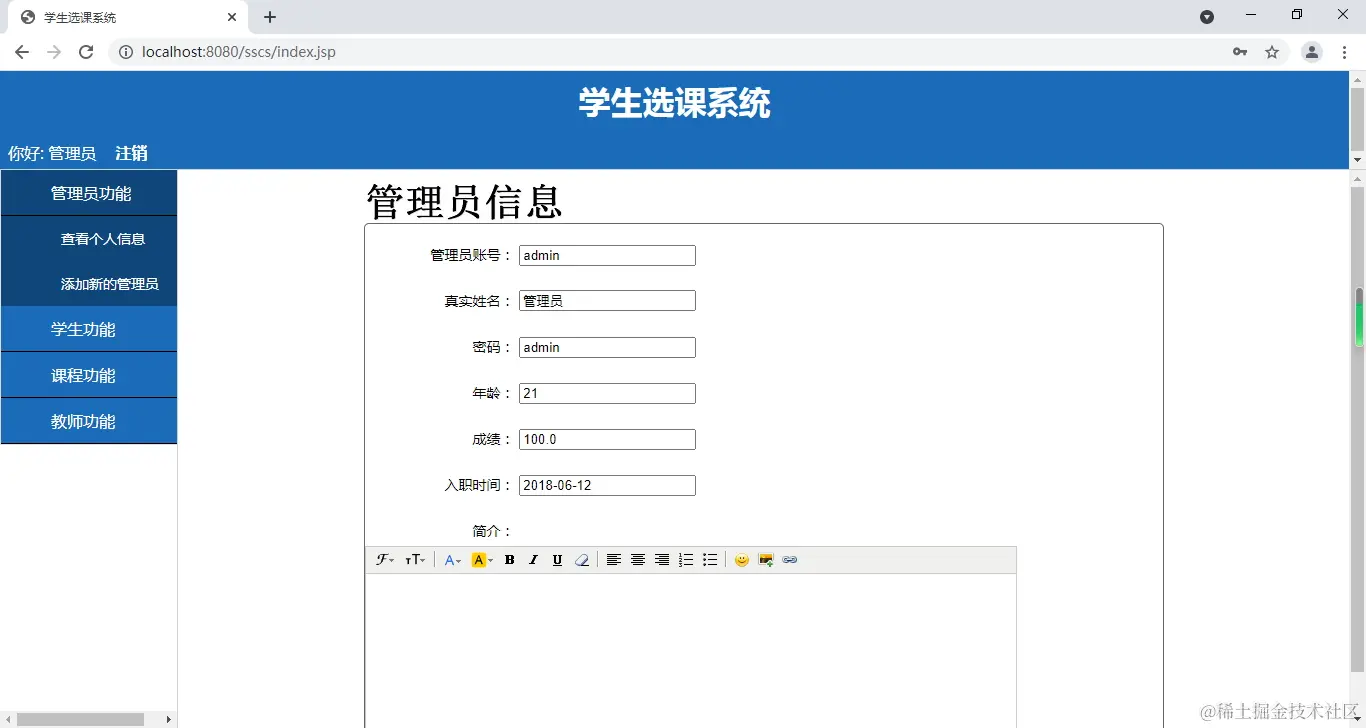
Task: Toggle center text alignment
Action: click(638, 559)
